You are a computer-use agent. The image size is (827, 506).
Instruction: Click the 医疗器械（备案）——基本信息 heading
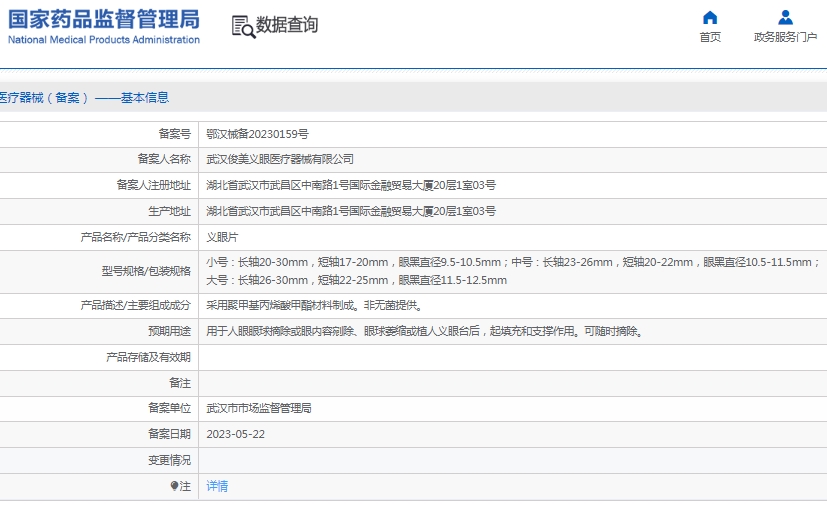tap(84, 98)
